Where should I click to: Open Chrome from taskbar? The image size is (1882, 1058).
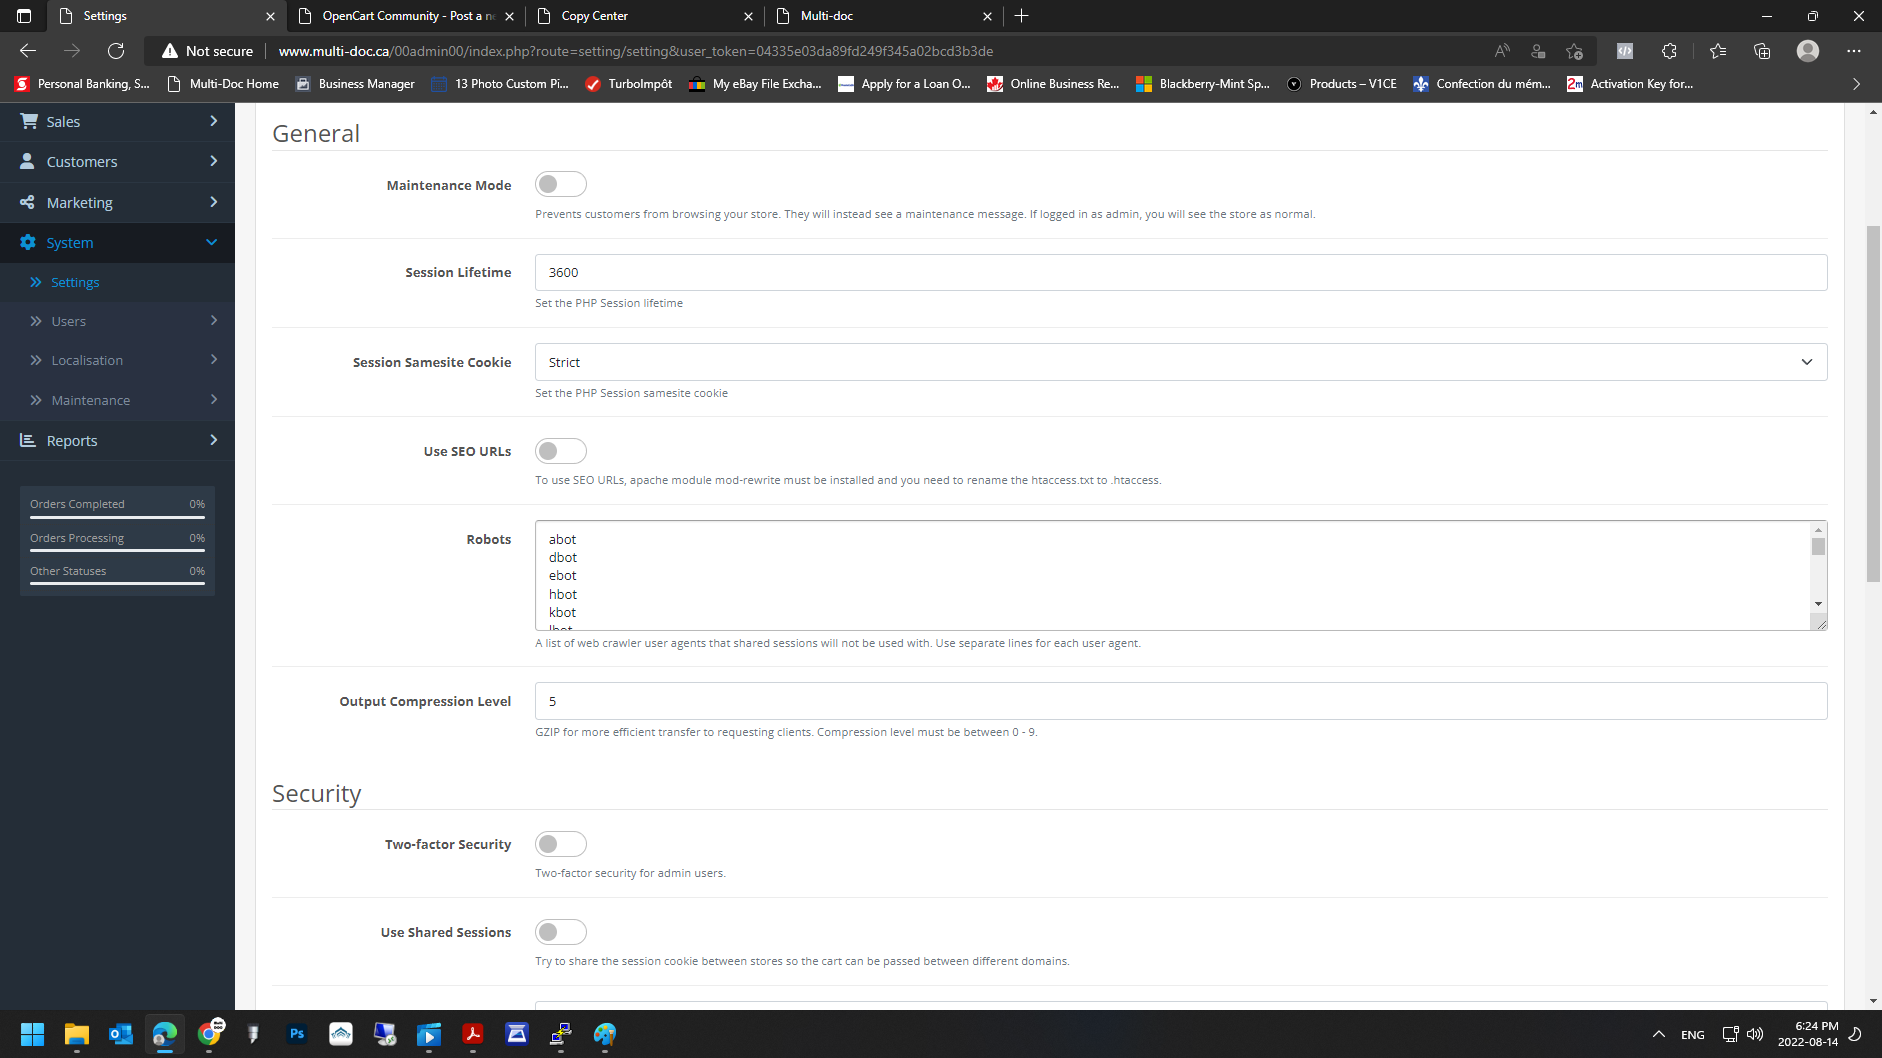click(x=208, y=1034)
